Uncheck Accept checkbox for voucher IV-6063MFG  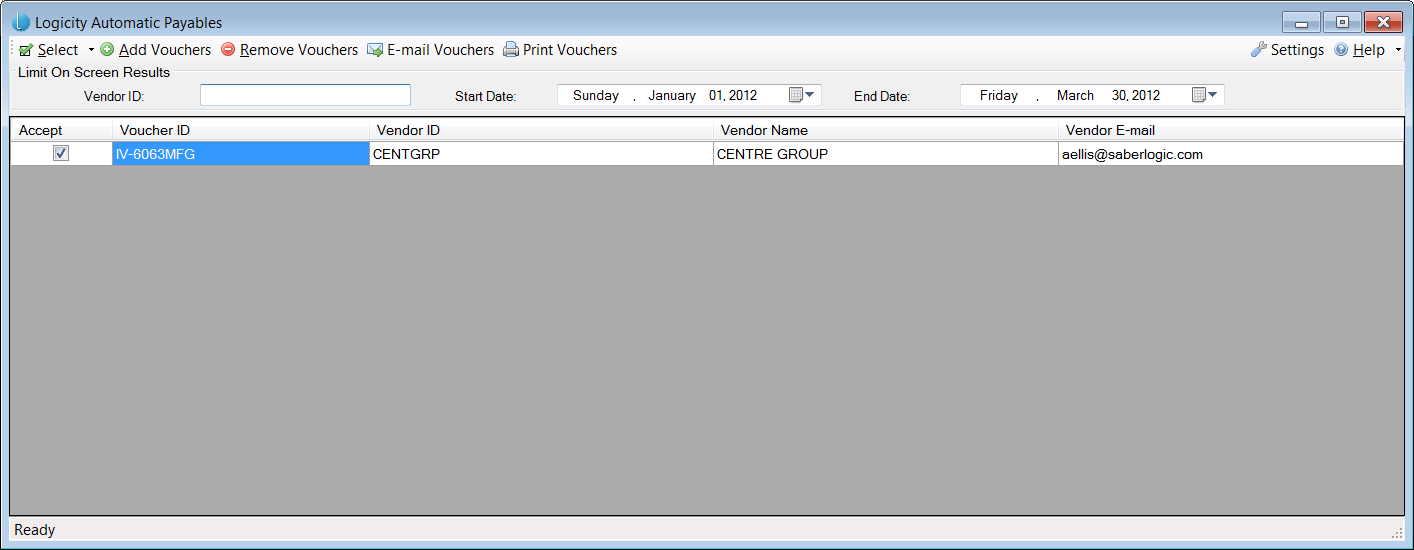click(61, 153)
